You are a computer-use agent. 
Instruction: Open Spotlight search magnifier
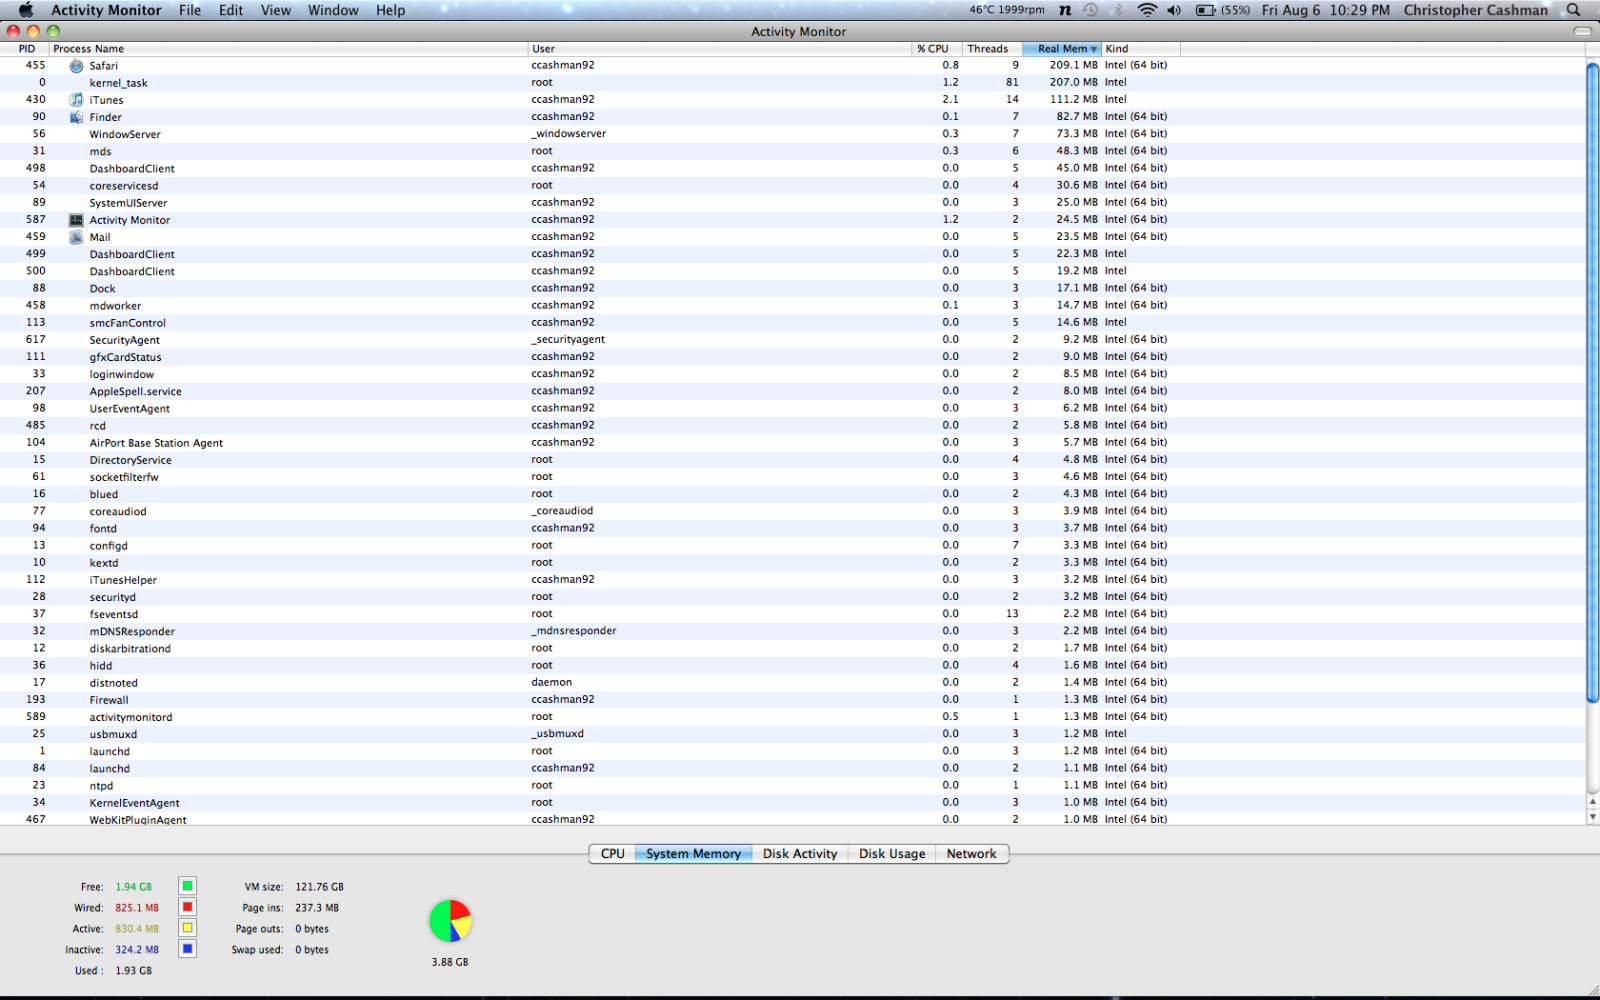pyautogui.click(x=1573, y=10)
